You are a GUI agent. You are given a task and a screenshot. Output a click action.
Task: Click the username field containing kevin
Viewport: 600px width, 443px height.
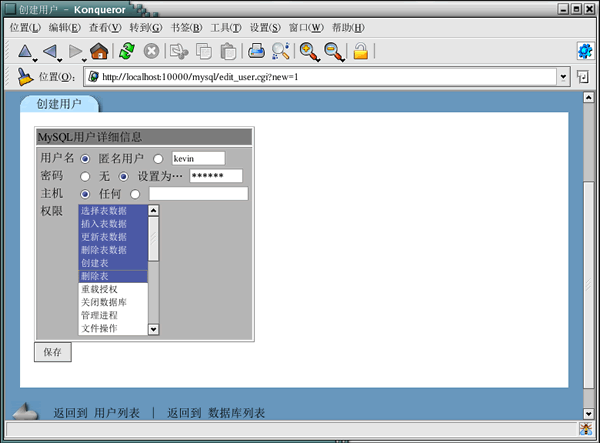click(198, 158)
